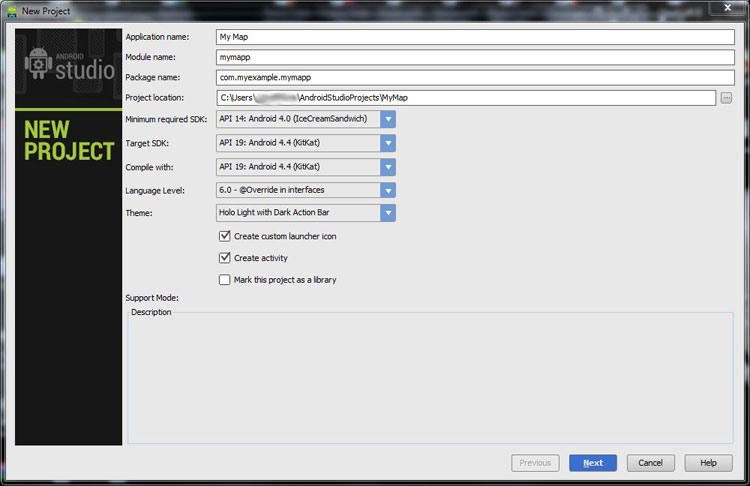Focus the Module name text field
This screenshot has width=750, height=486.
[x=475, y=57]
